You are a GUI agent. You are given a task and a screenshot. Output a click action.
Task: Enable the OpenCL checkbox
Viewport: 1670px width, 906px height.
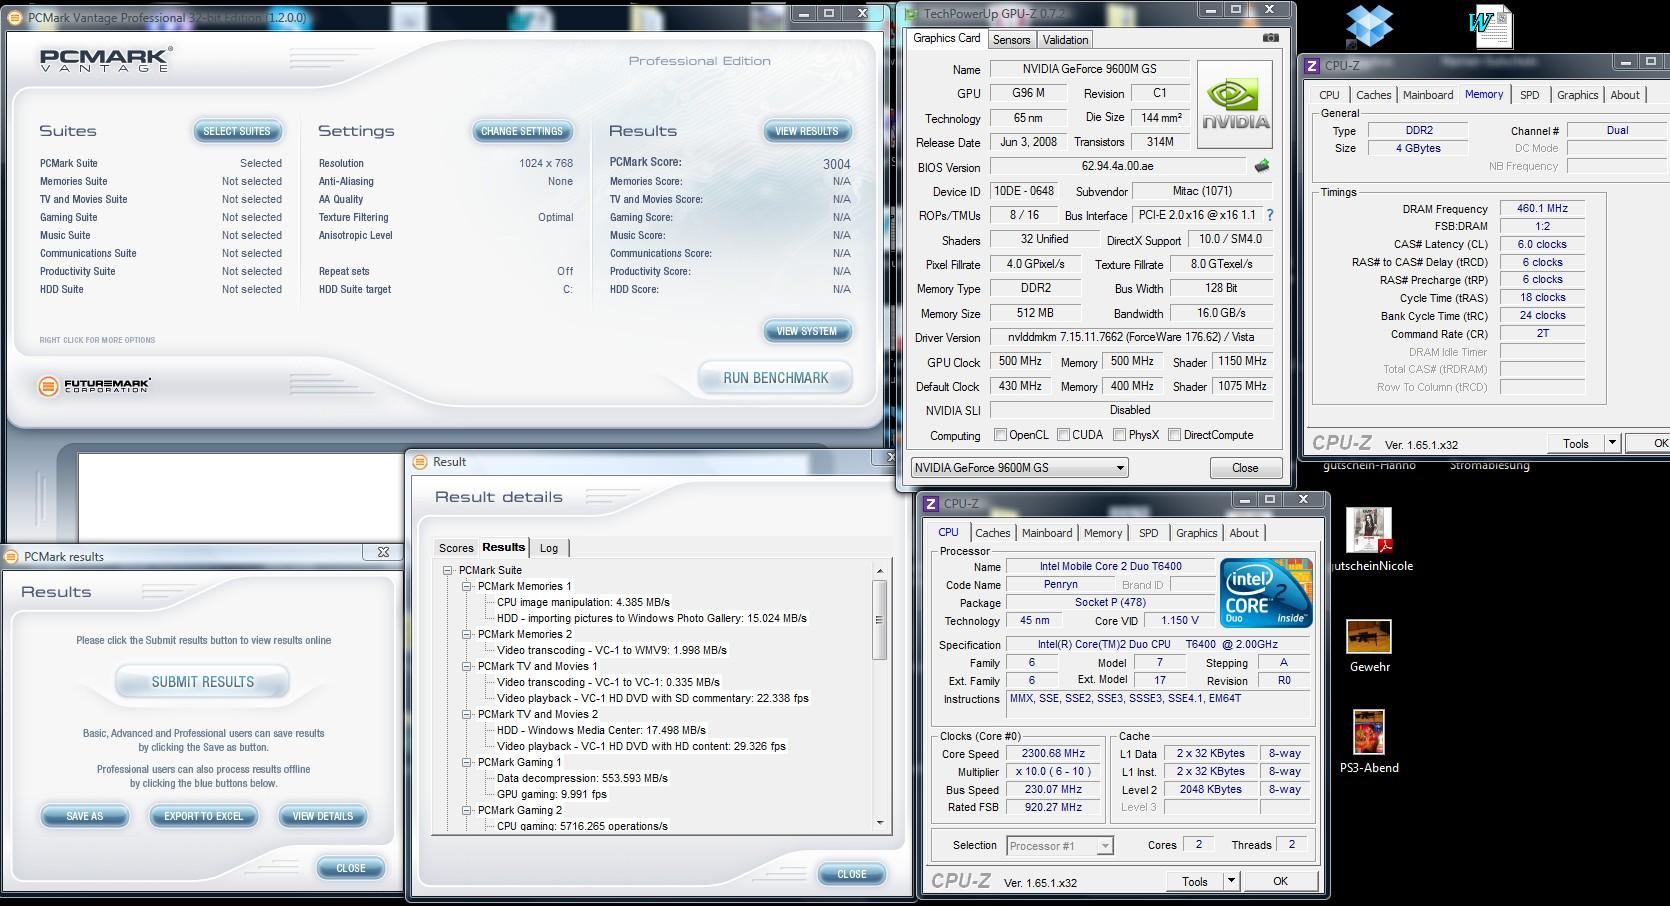point(1000,435)
